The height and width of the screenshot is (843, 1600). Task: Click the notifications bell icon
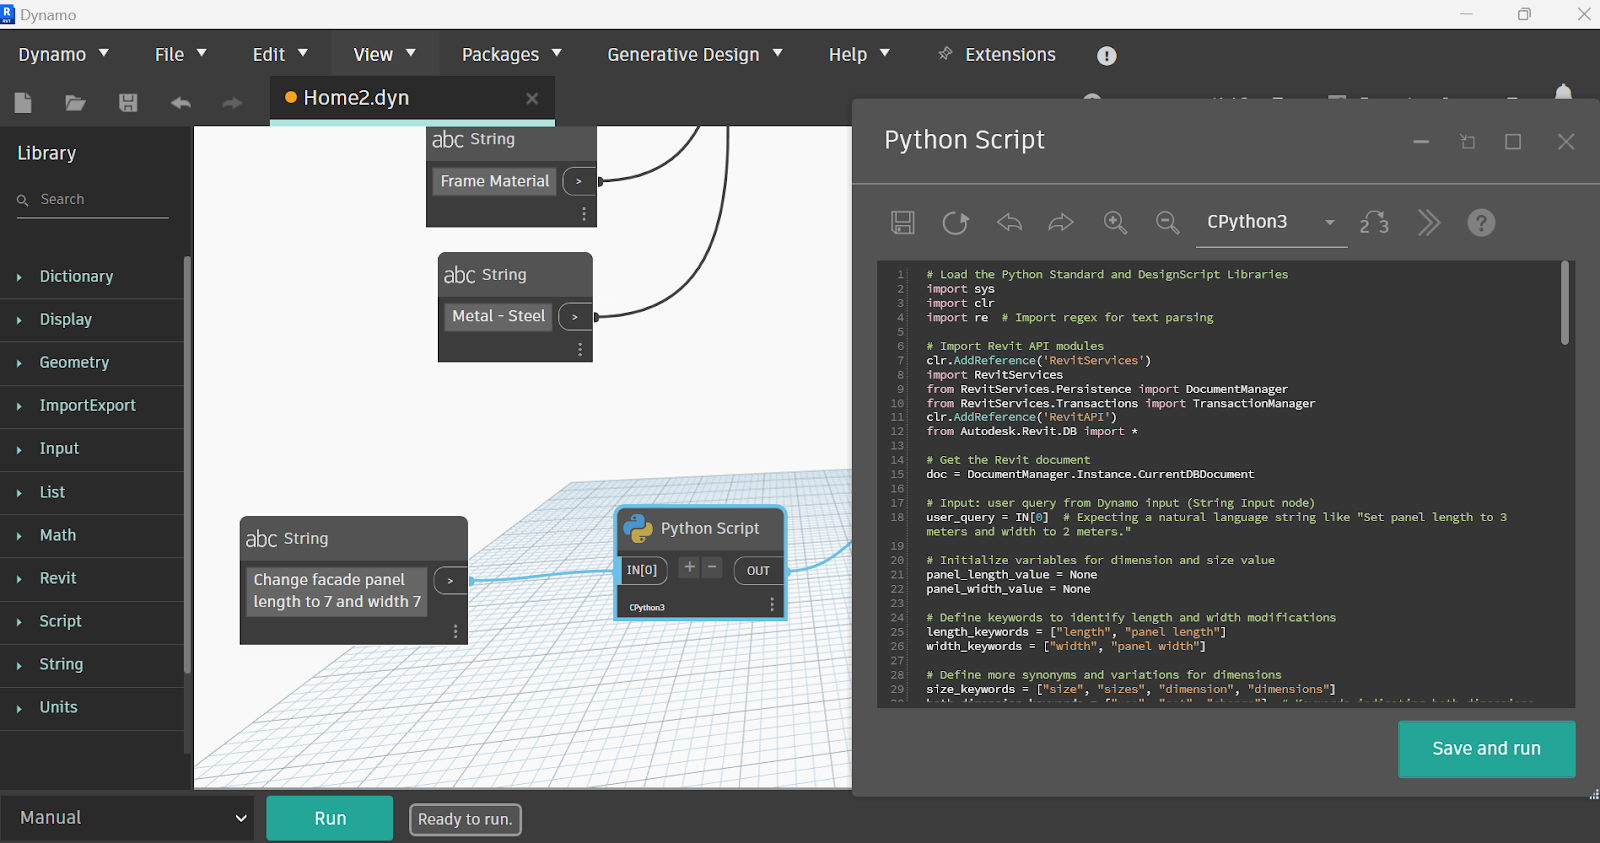[1564, 92]
